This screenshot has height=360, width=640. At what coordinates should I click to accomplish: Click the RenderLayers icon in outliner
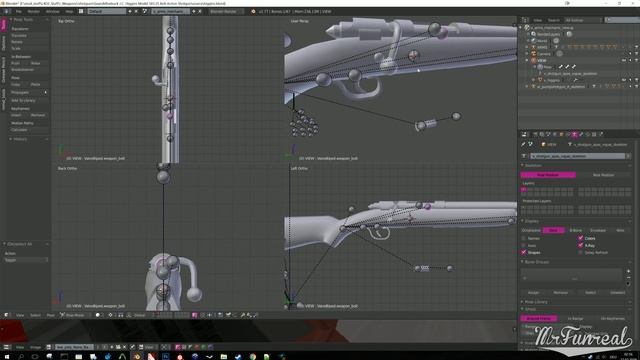pos(533,34)
